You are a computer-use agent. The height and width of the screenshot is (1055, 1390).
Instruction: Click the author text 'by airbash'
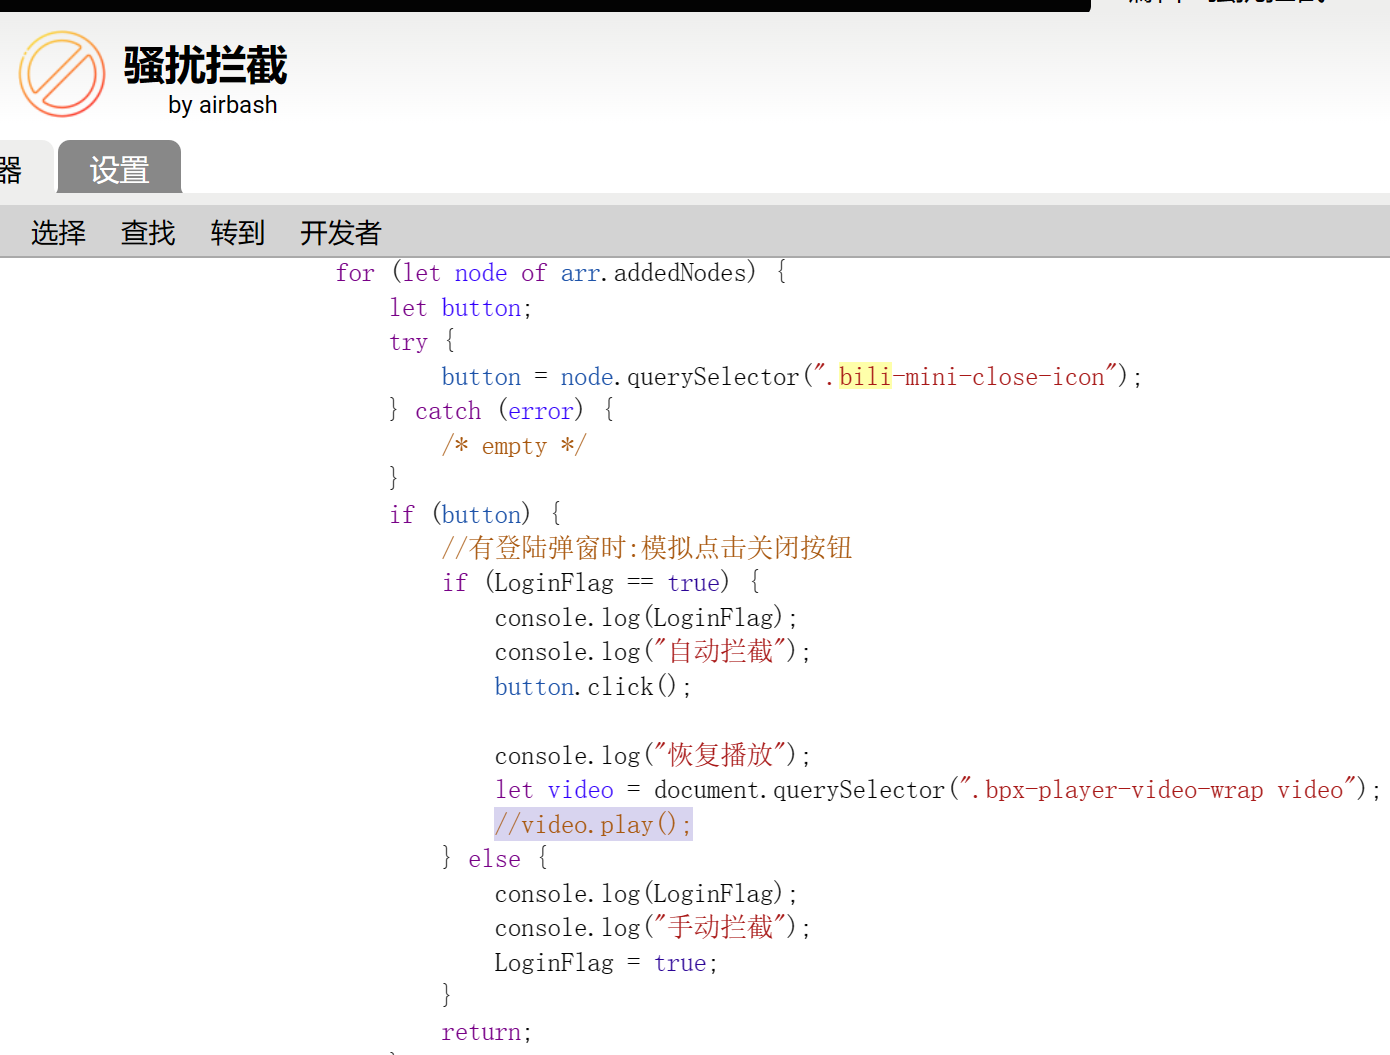coord(222,105)
